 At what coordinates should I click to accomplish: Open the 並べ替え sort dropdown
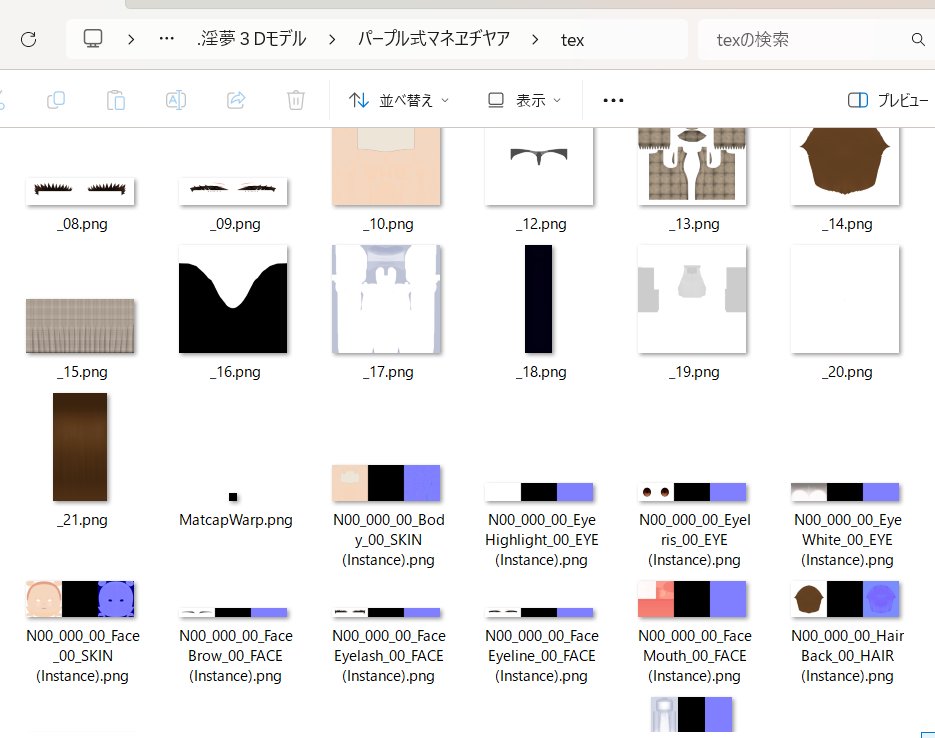[398, 100]
